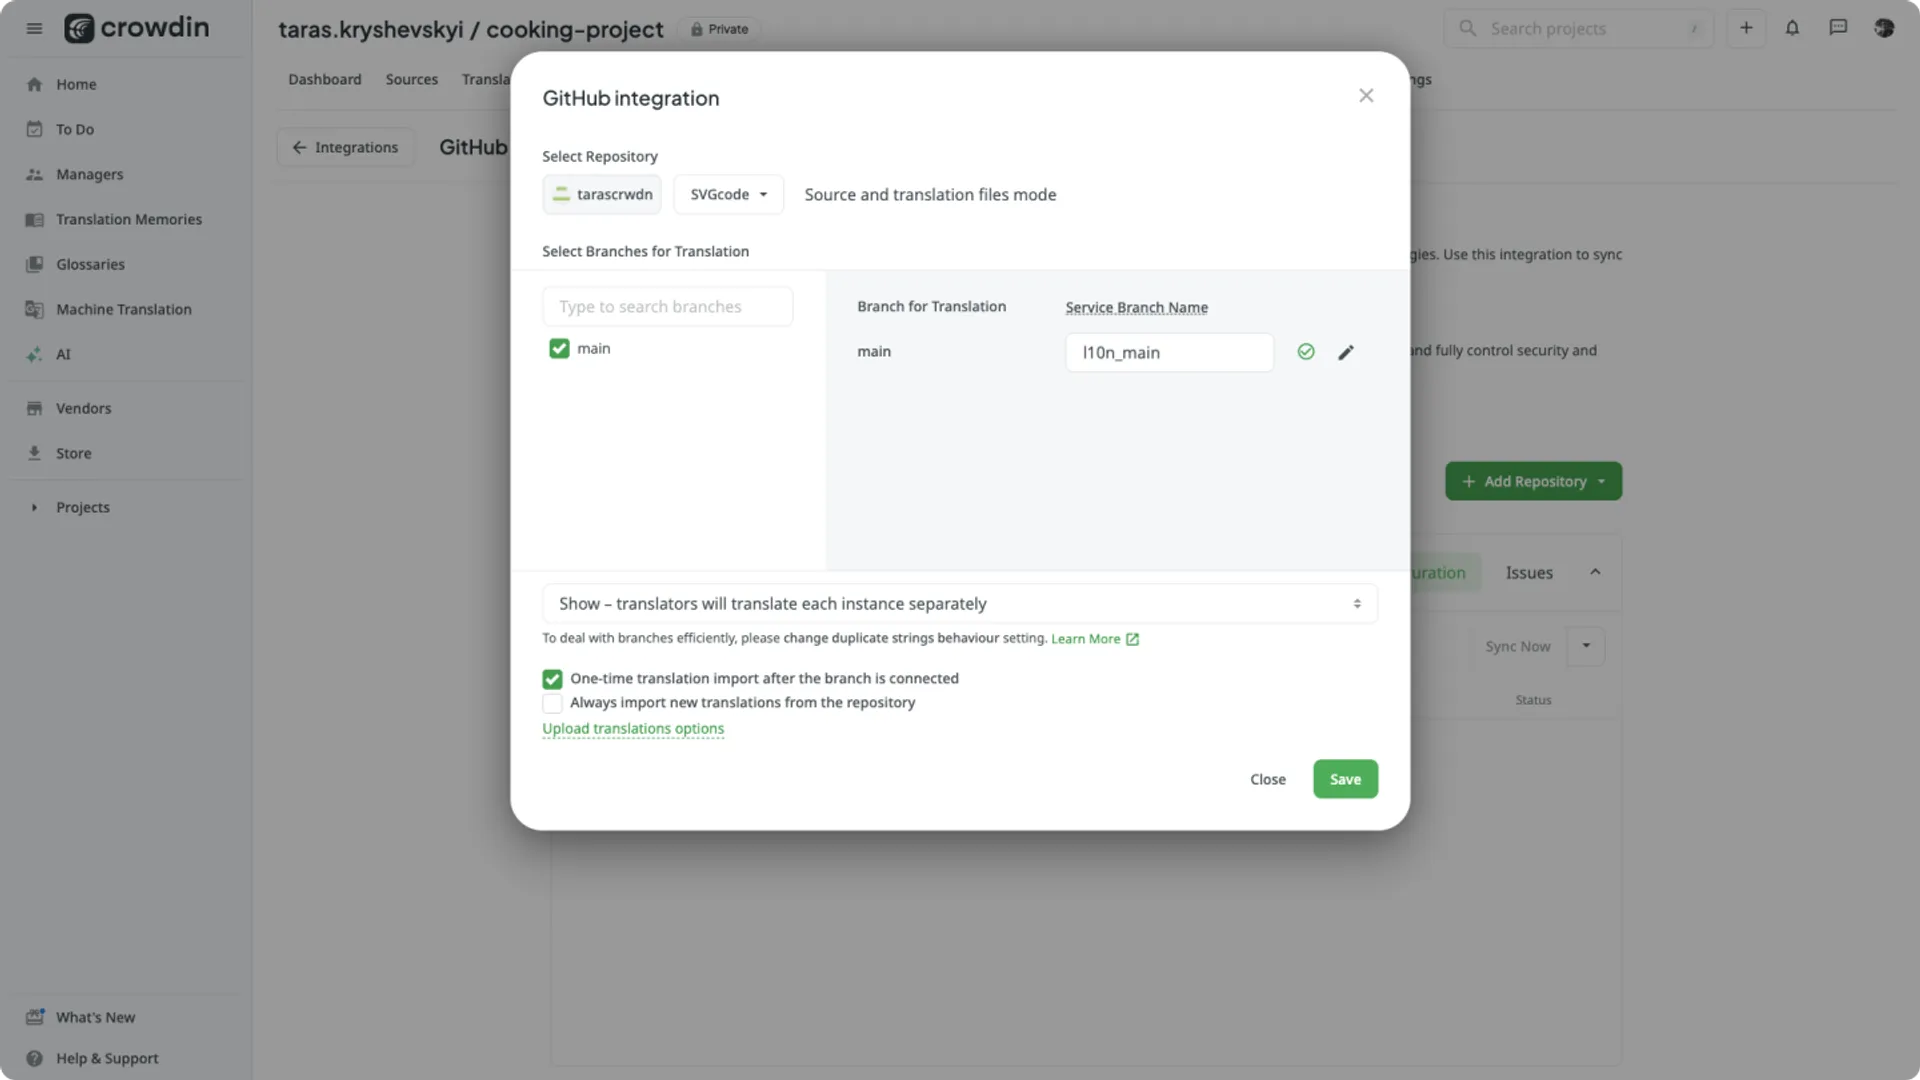Go back to Integrations

345,147
